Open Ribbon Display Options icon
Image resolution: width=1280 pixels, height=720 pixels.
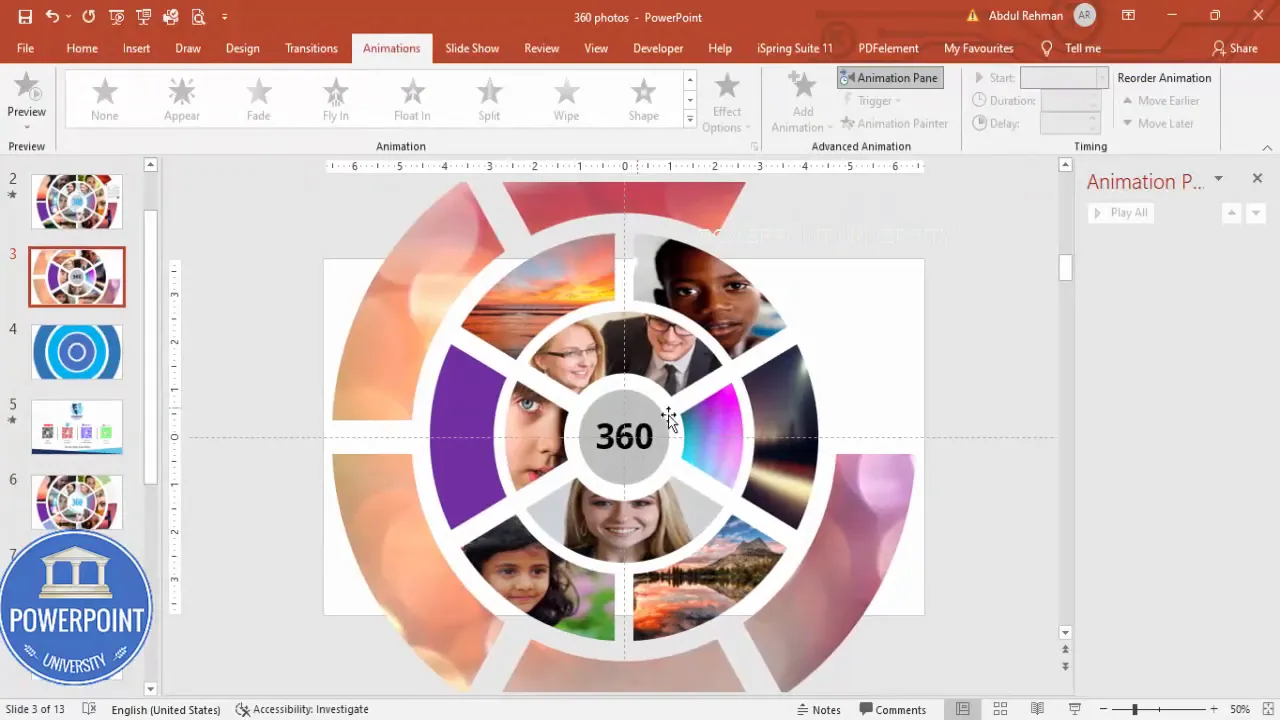point(1128,16)
